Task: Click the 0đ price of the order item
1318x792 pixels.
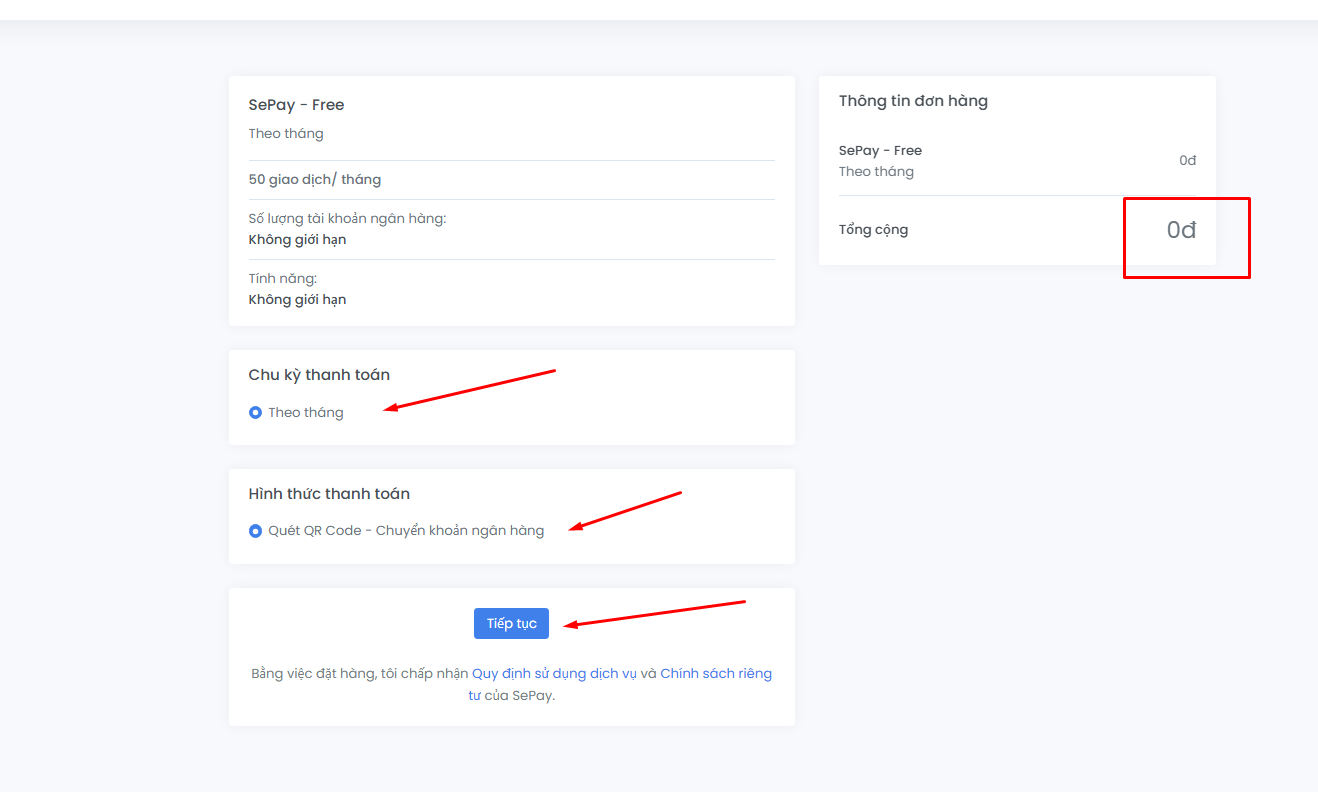Action: tap(1187, 160)
